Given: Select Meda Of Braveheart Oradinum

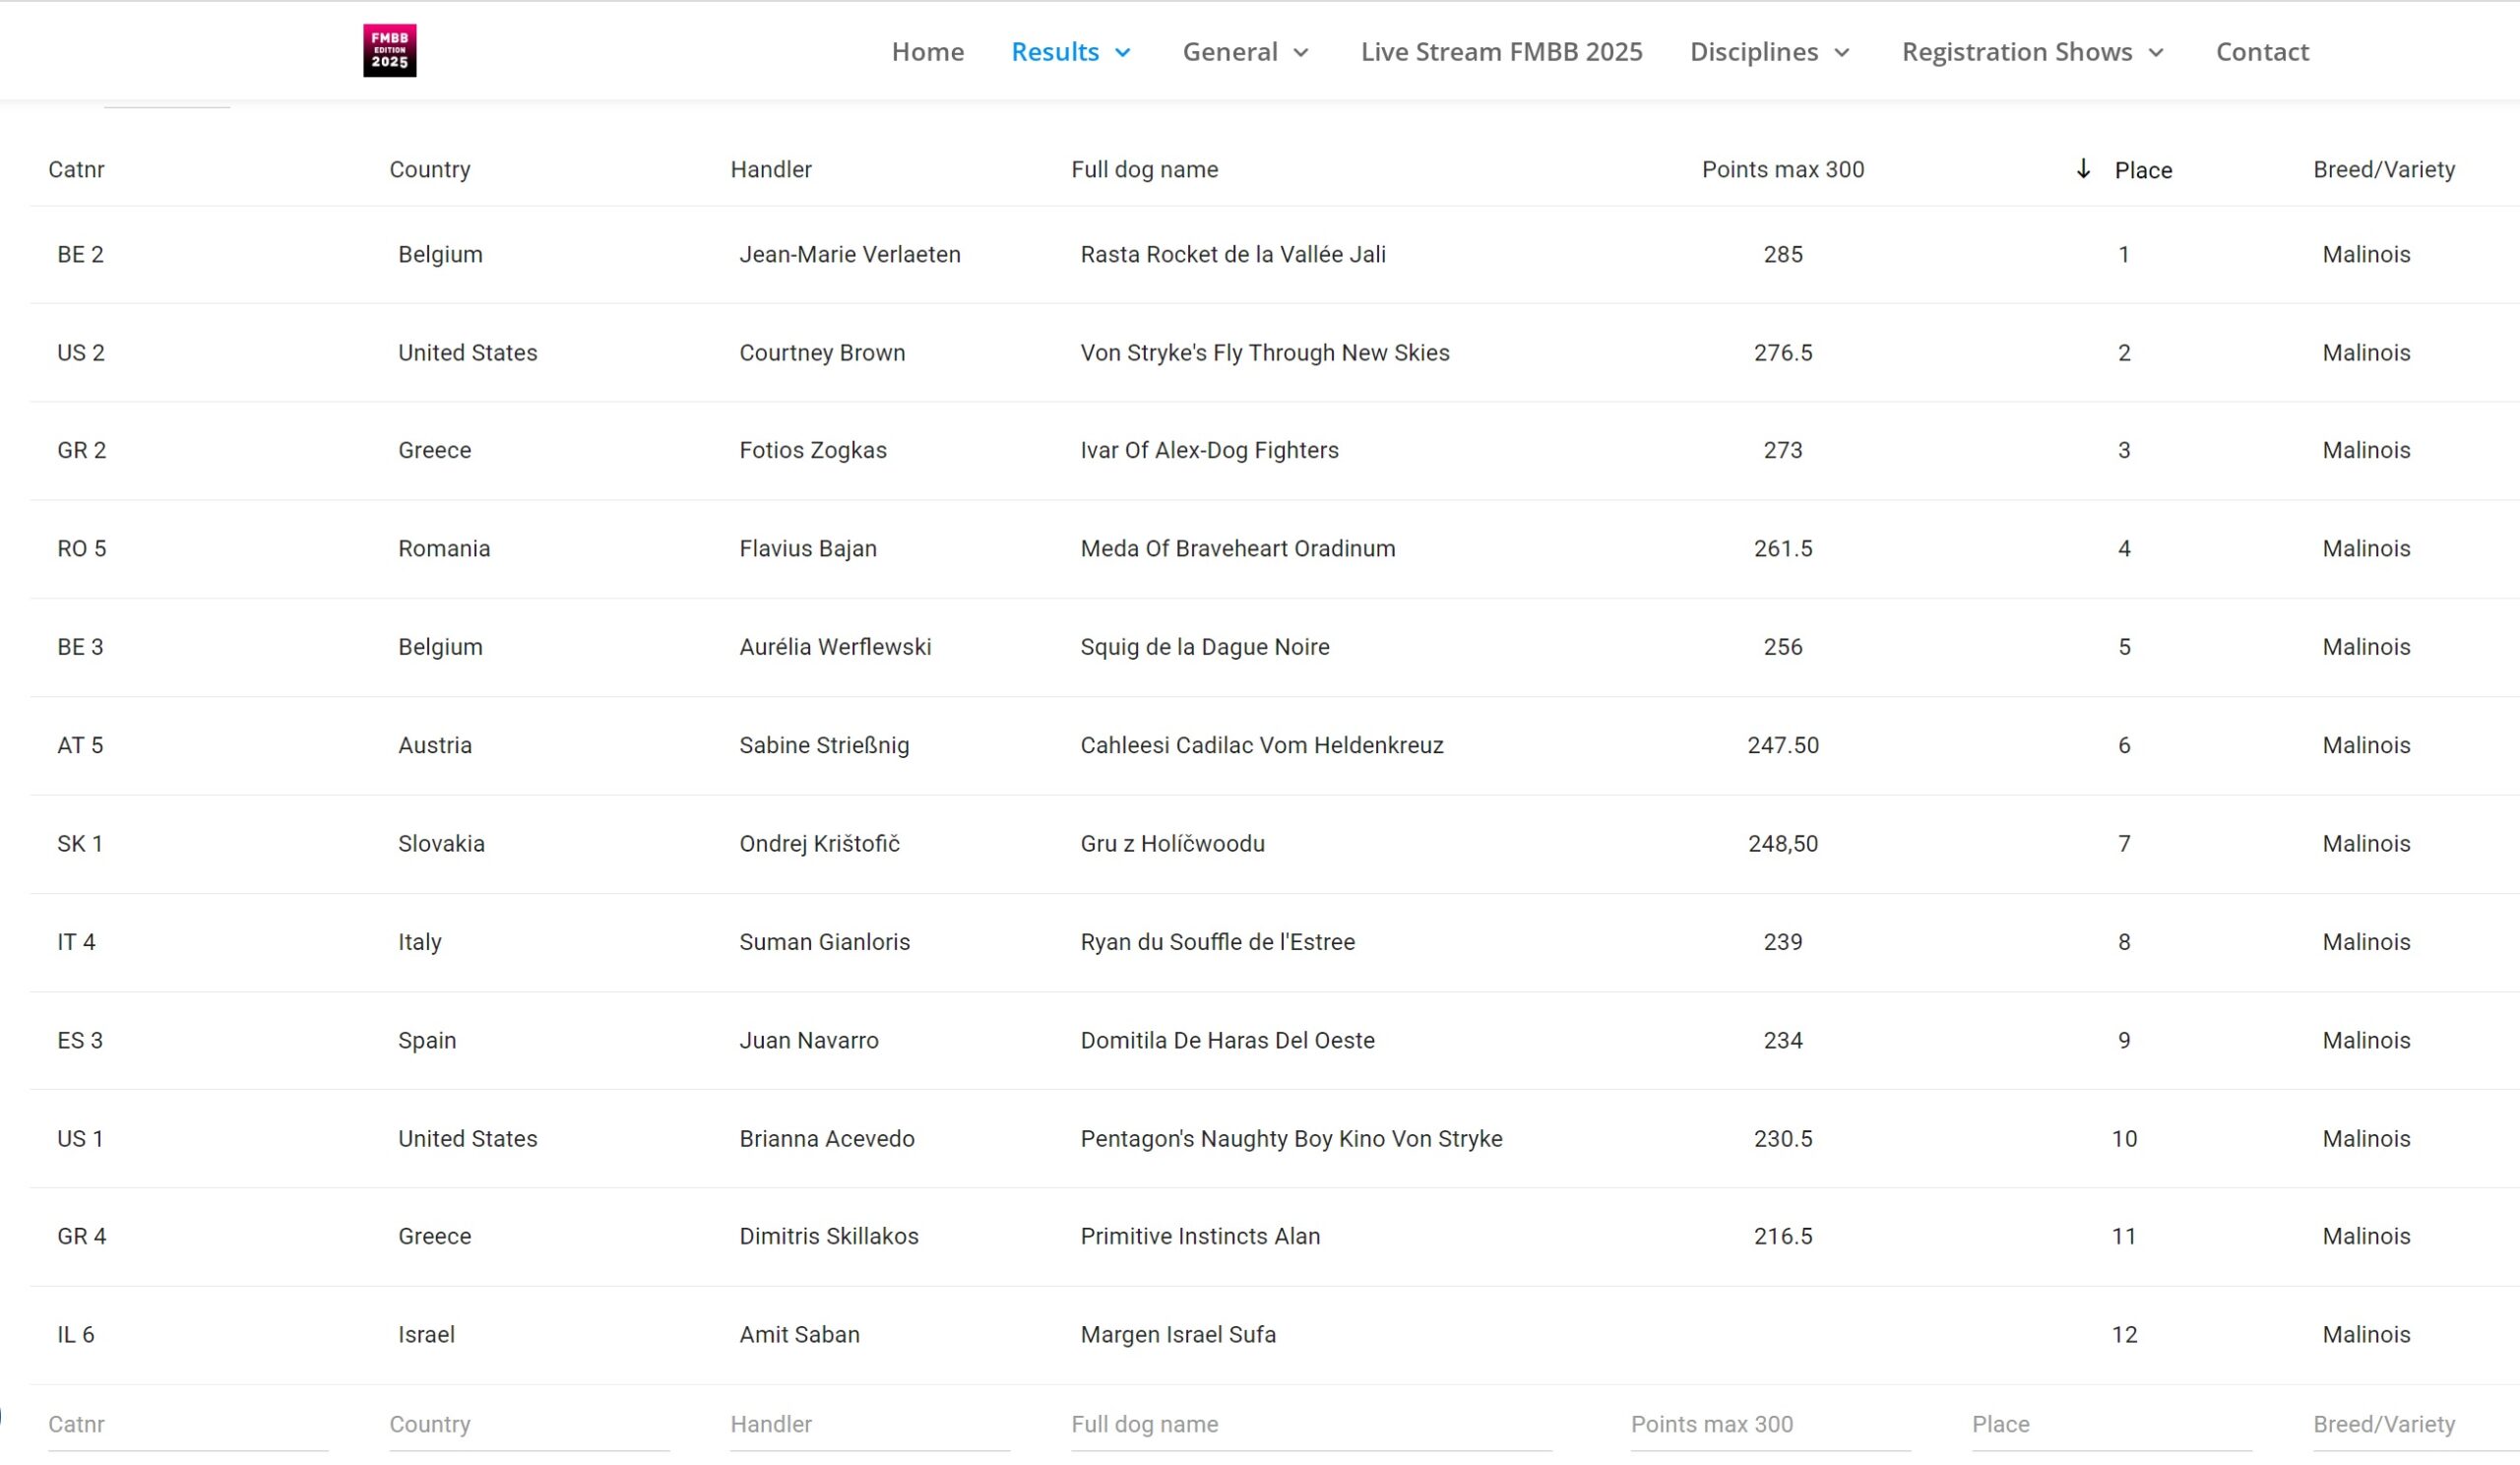Looking at the screenshot, I should (x=1238, y=548).
